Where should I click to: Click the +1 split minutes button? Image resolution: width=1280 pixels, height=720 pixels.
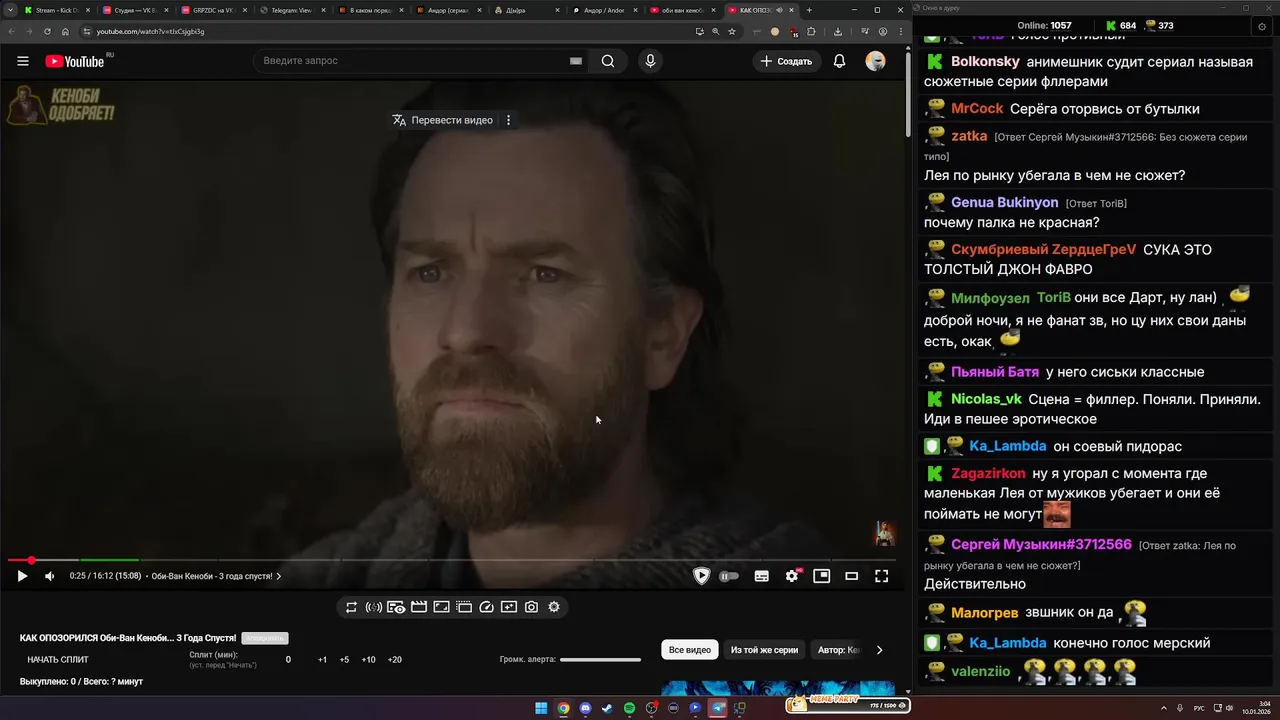pos(322,660)
